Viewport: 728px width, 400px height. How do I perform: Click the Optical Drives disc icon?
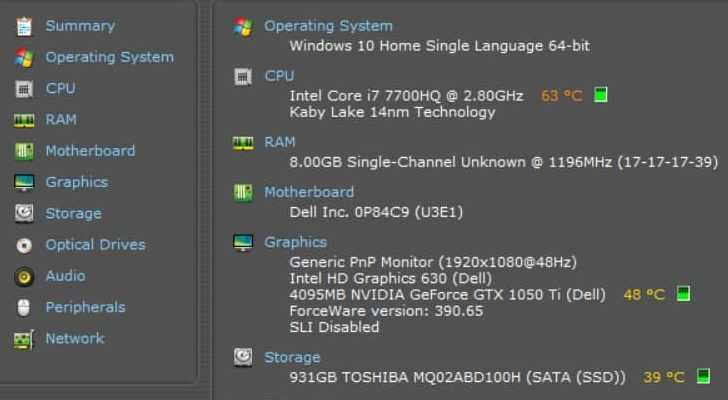coord(24,245)
